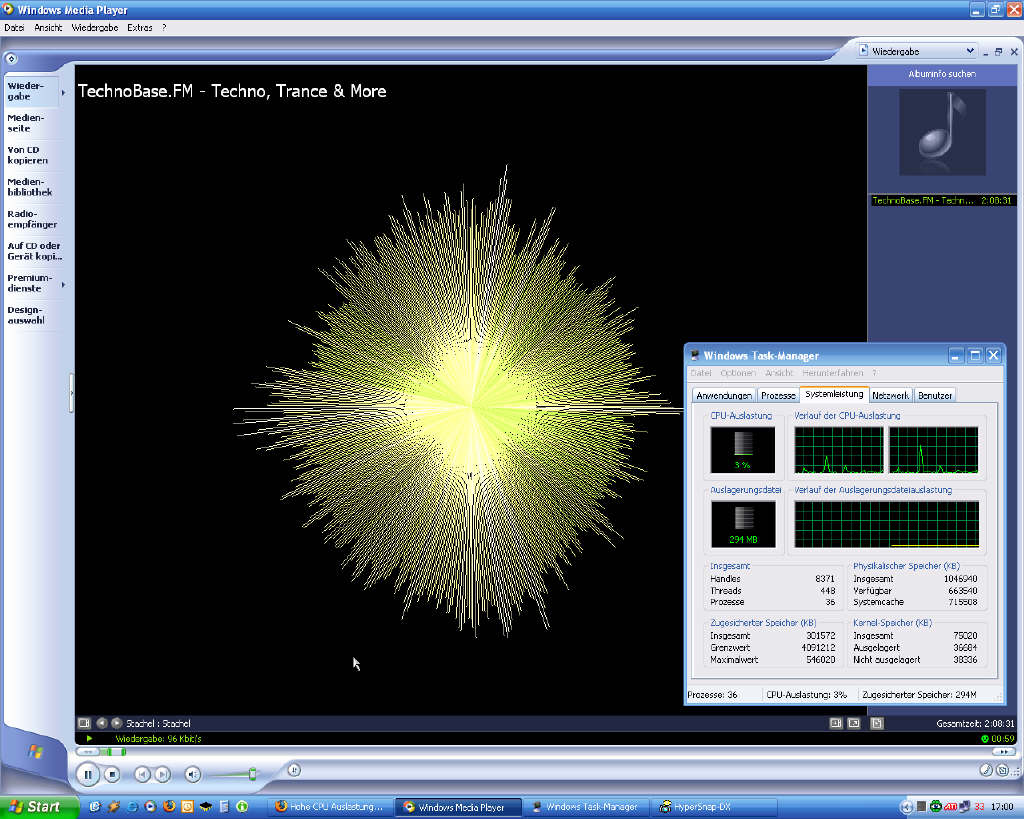1024x819 pixels.
Task: Click the compact mode icon at bottom right
Action: [x=1003, y=770]
